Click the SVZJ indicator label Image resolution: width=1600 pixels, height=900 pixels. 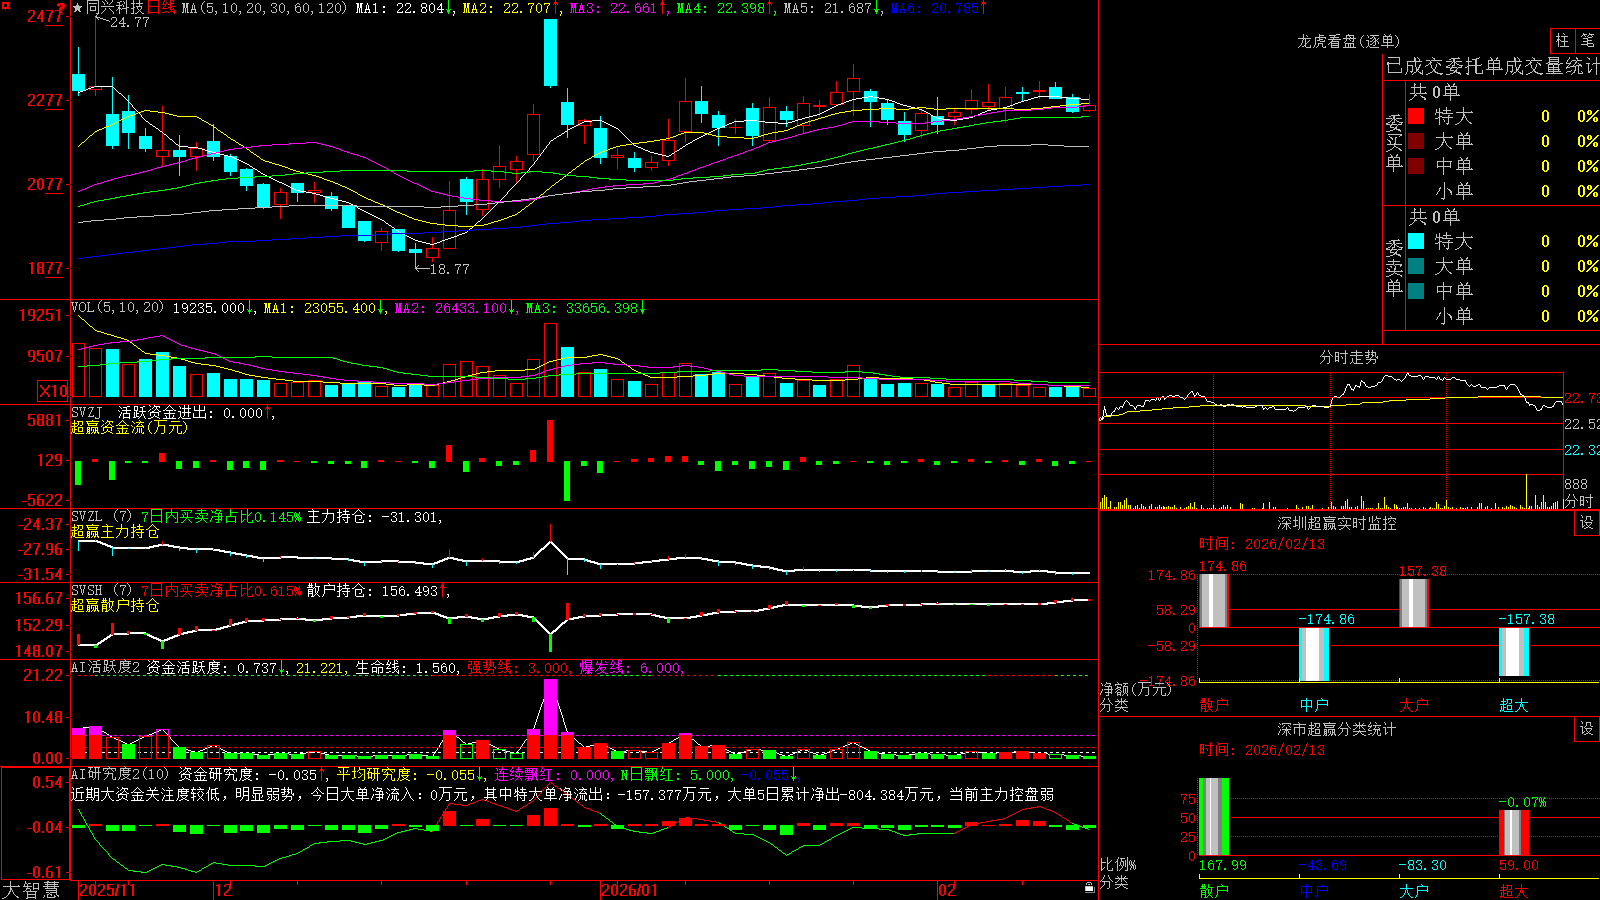coord(87,412)
